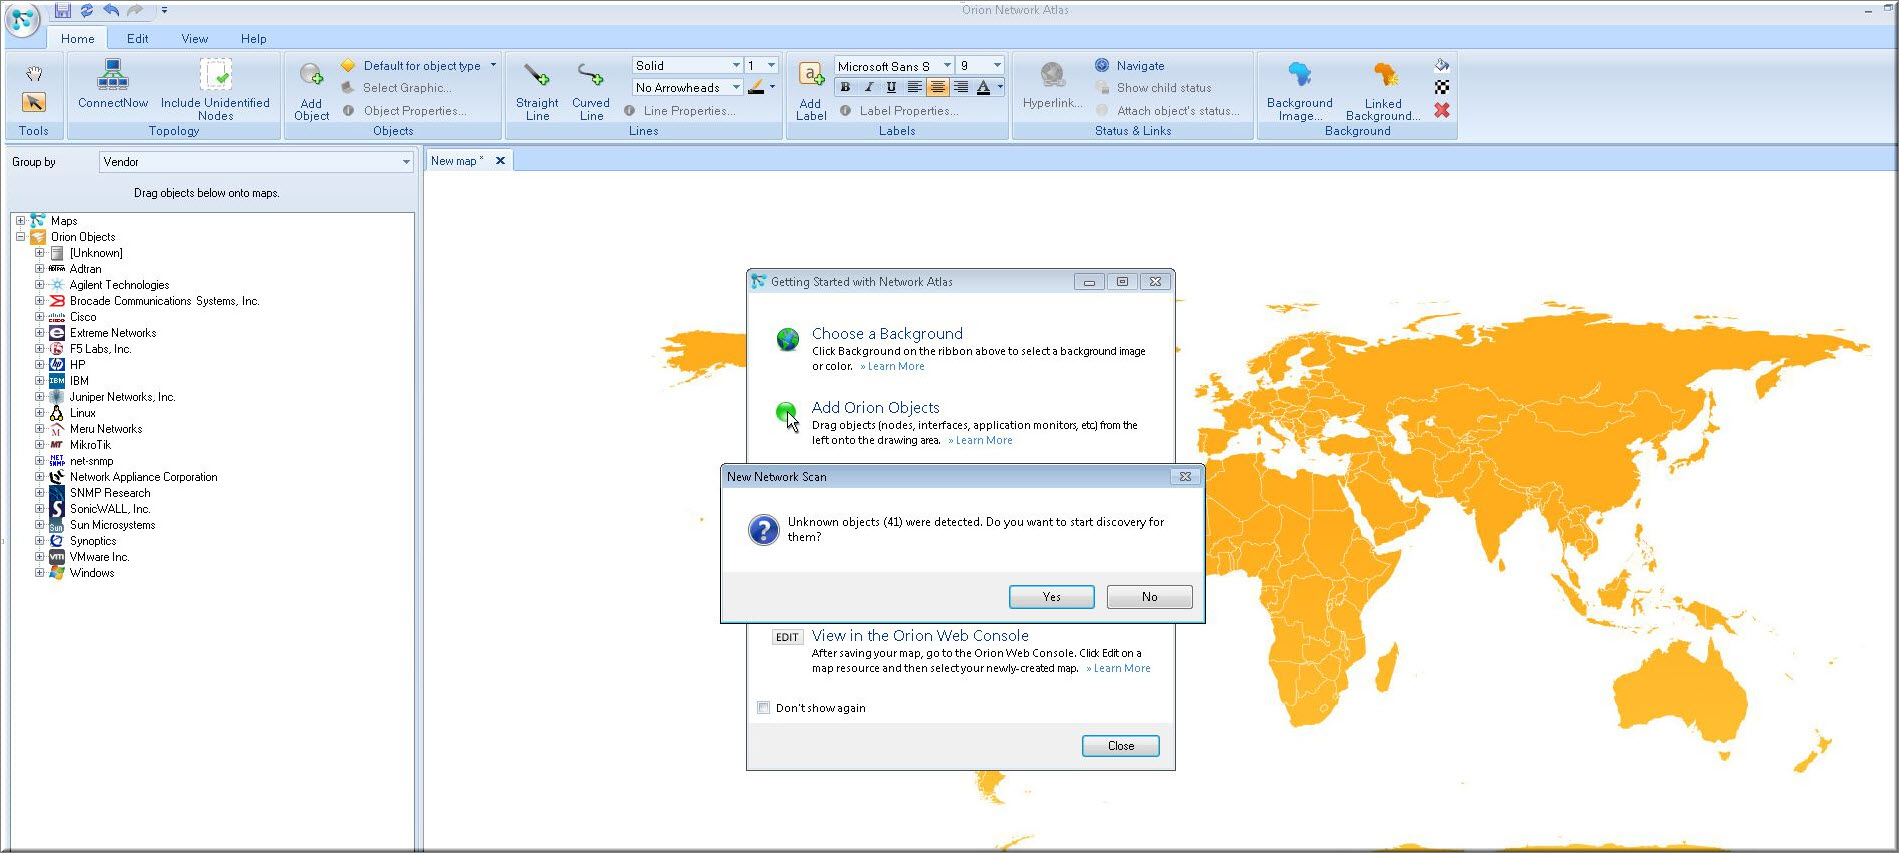This screenshot has height=853, width=1899.
Task: Toggle italic label formatting
Action: (868, 87)
